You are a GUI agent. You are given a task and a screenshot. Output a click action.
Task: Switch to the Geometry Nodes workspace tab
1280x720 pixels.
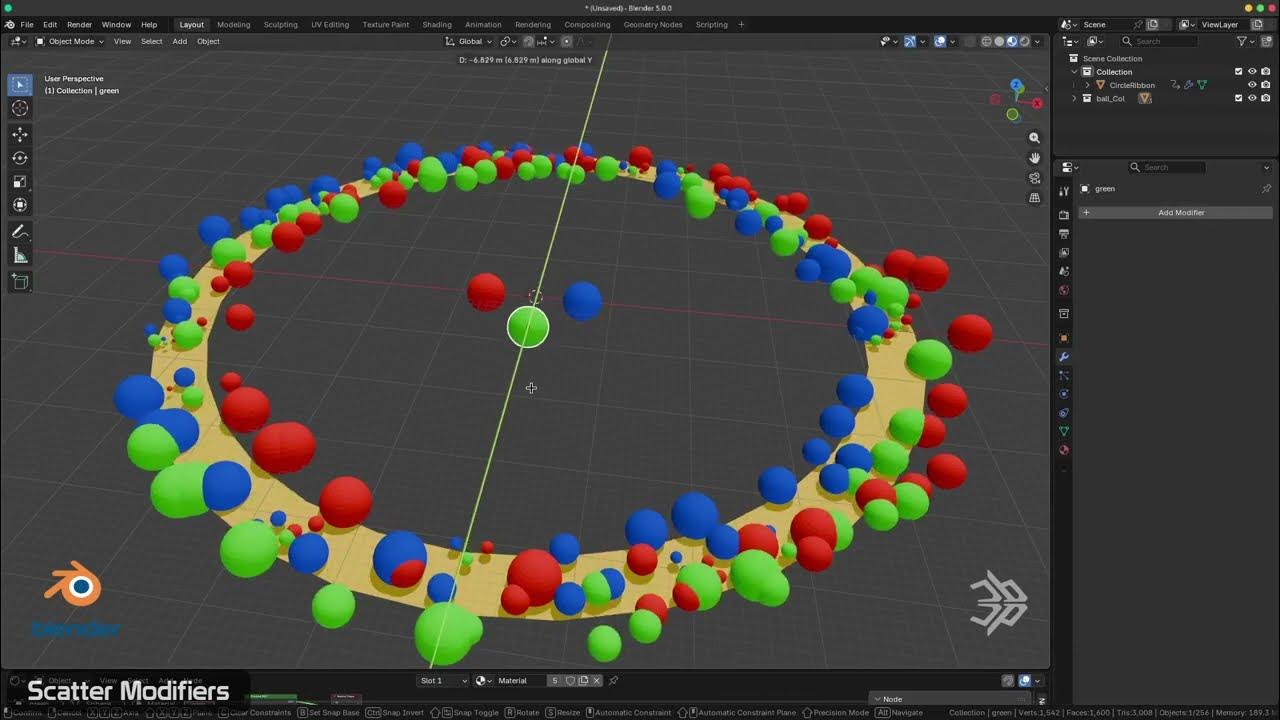(652, 25)
